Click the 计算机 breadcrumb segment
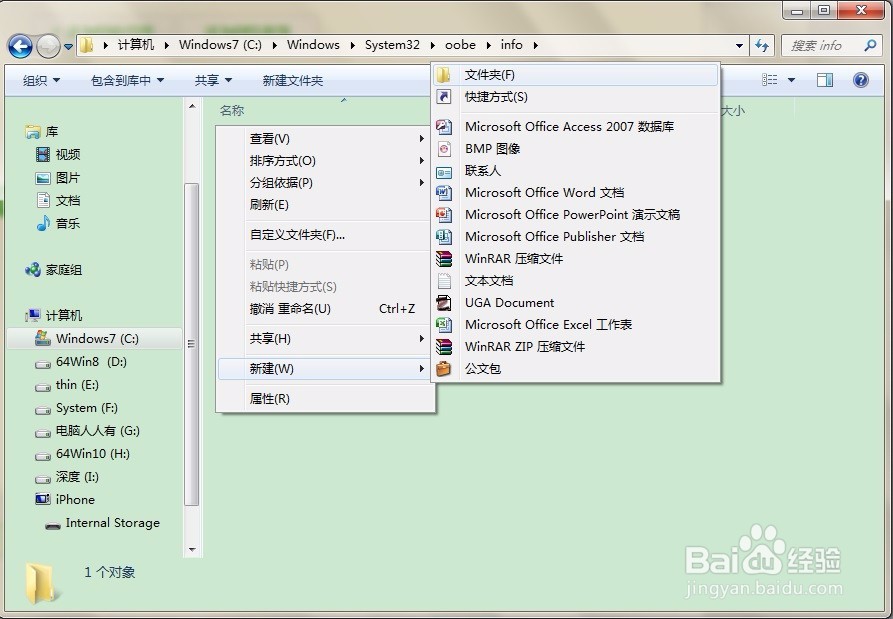Image resolution: width=893 pixels, height=619 pixels. click(x=136, y=45)
